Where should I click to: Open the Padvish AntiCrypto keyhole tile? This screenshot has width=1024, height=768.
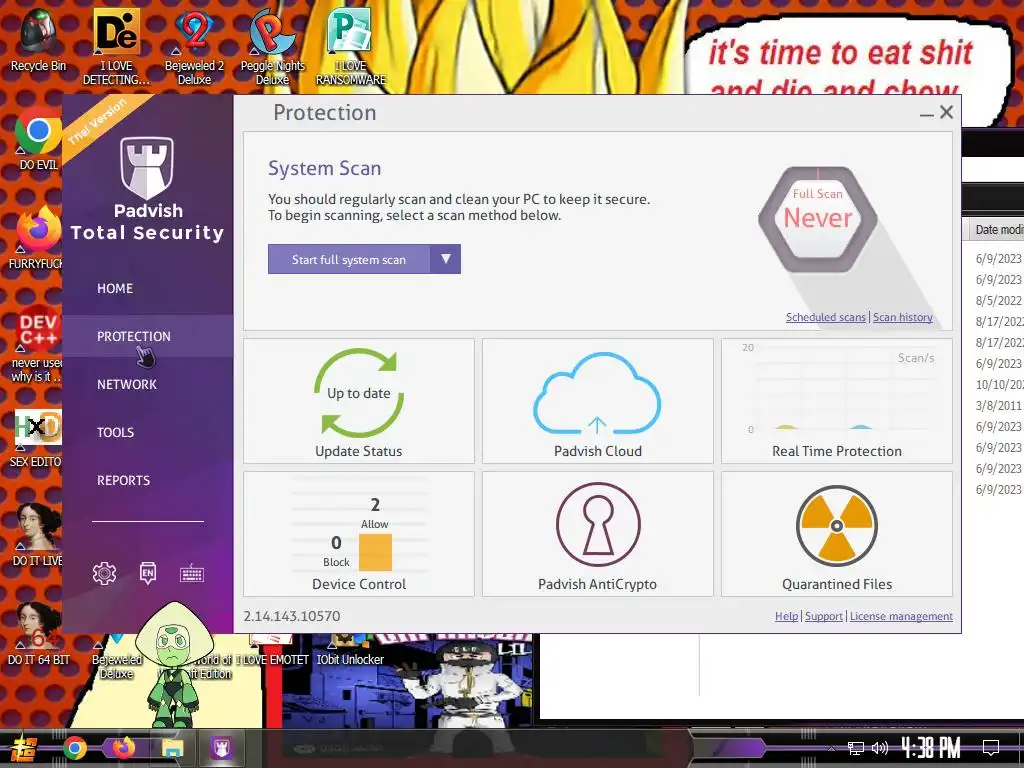tap(598, 534)
